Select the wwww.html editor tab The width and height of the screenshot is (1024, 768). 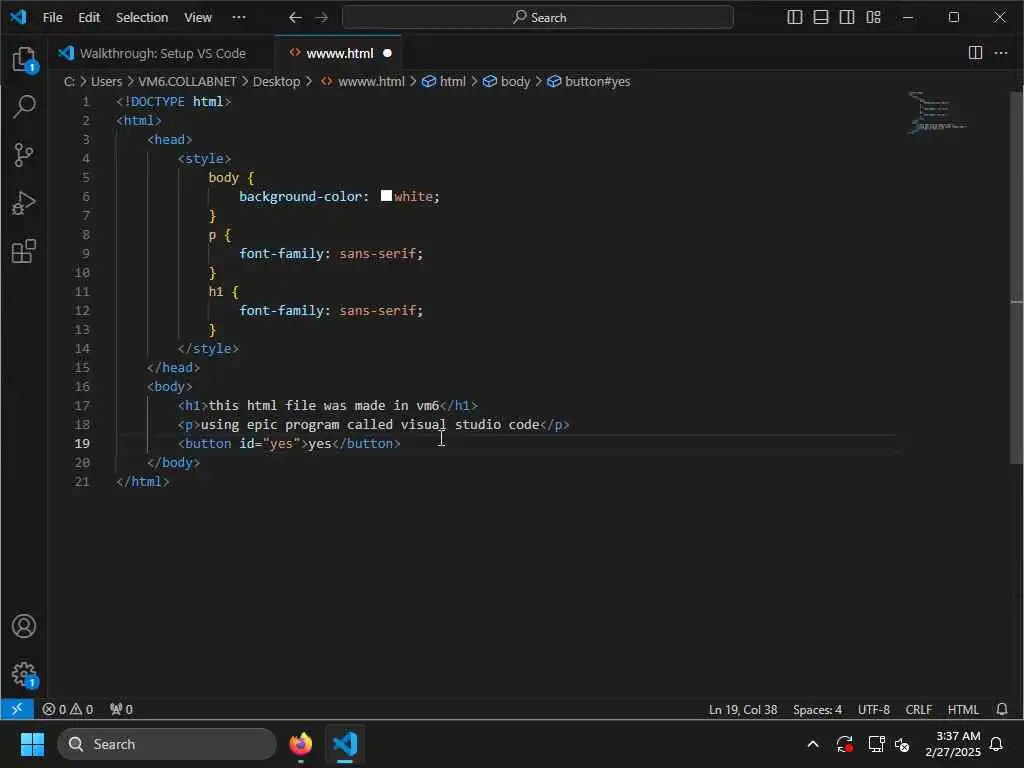tap(340, 53)
